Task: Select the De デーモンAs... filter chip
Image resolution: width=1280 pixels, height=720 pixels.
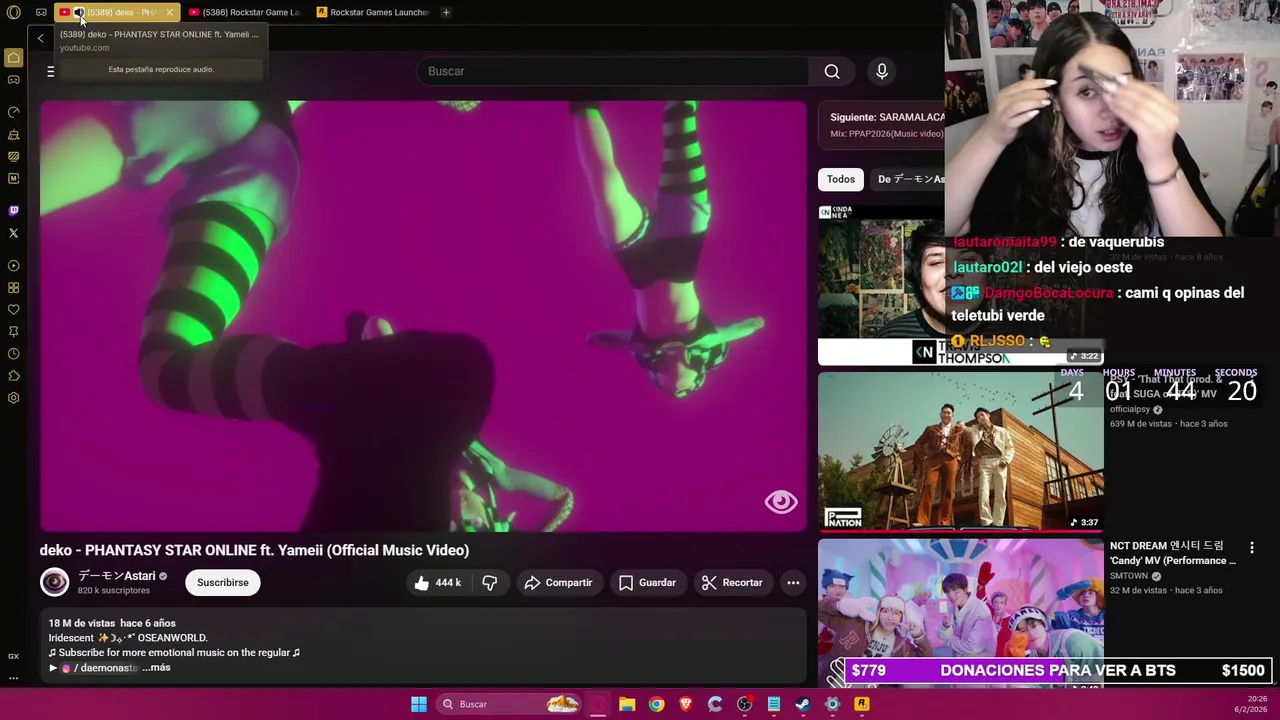Action: (910, 179)
